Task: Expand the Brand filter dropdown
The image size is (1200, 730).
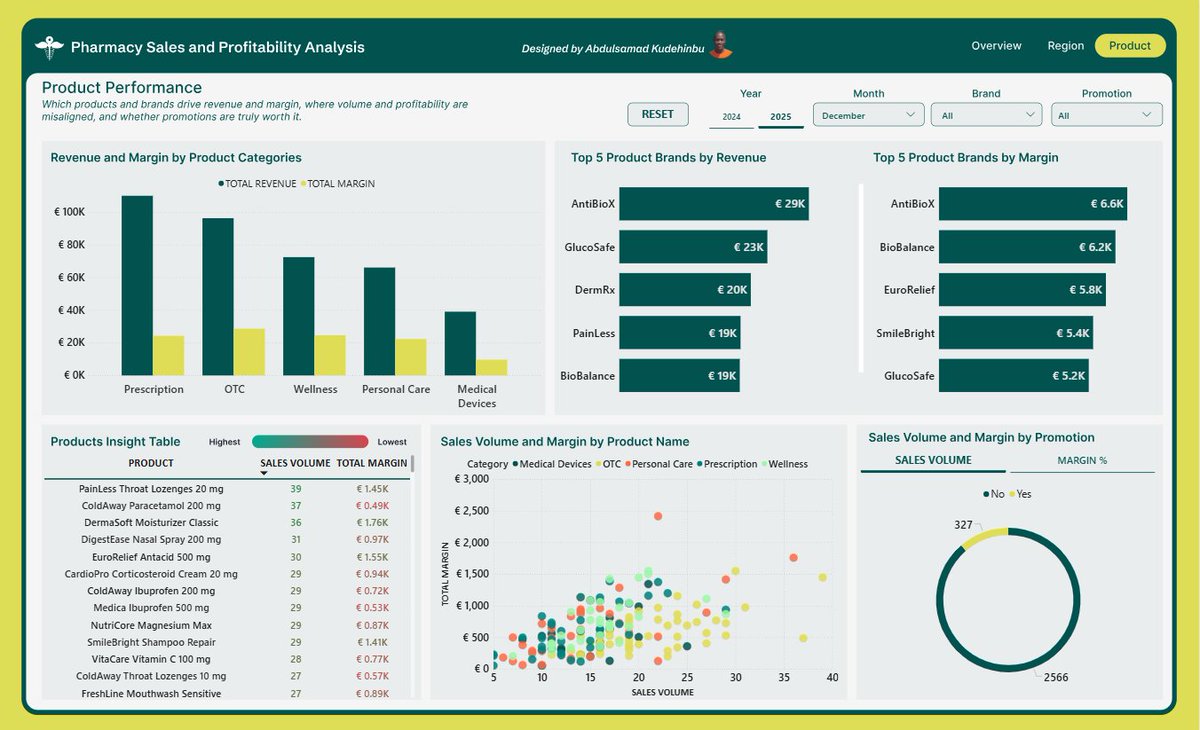Action: [986, 115]
